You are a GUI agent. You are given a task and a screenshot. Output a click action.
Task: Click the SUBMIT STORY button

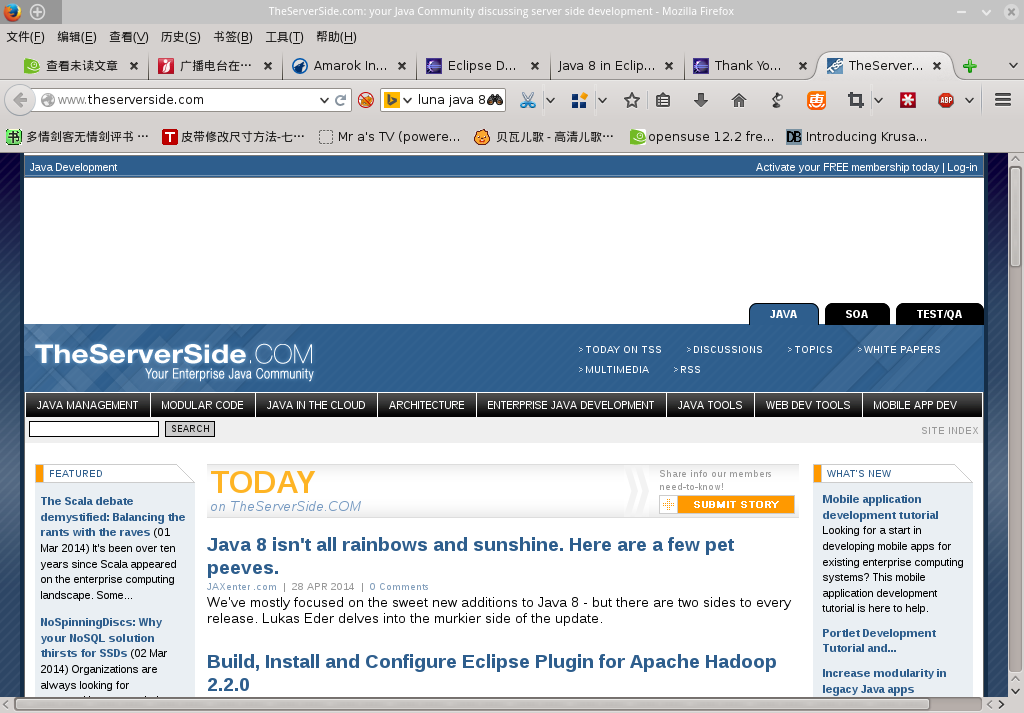(x=736, y=505)
